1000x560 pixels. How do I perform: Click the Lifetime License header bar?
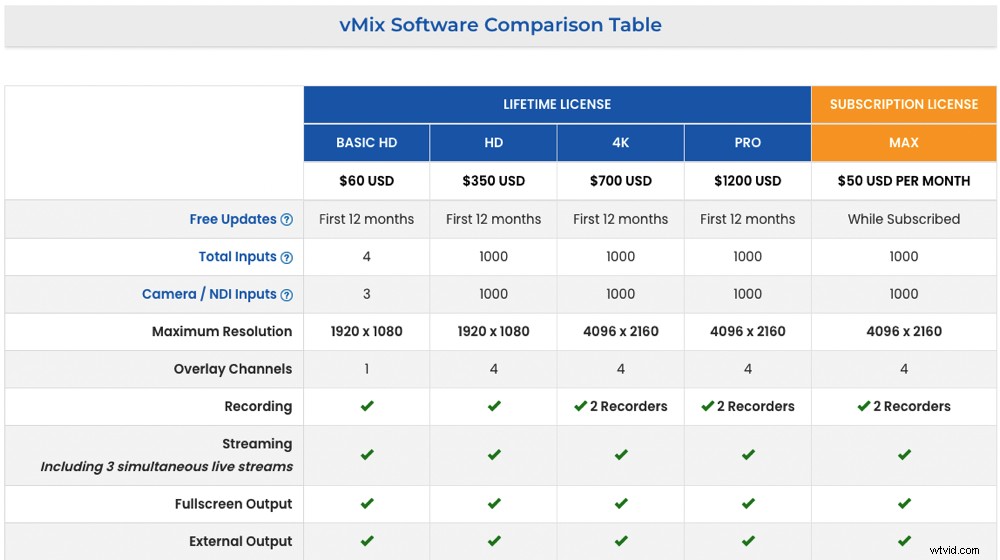pos(557,104)
